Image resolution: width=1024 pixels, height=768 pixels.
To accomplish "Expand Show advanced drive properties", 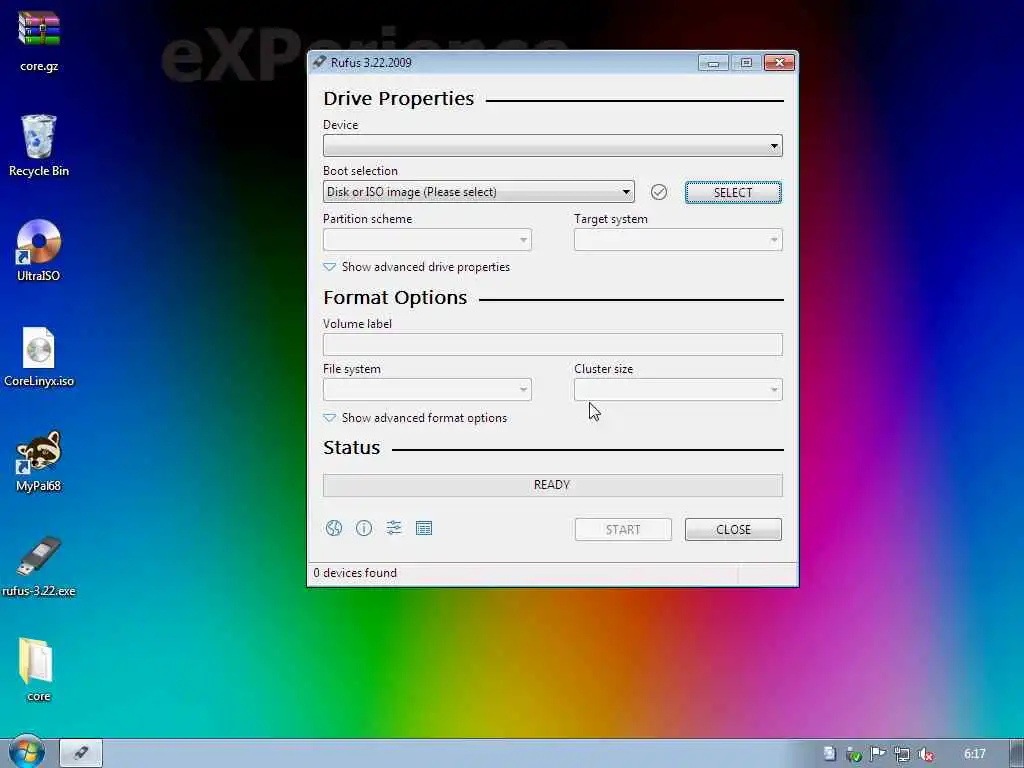I will 416,267.
